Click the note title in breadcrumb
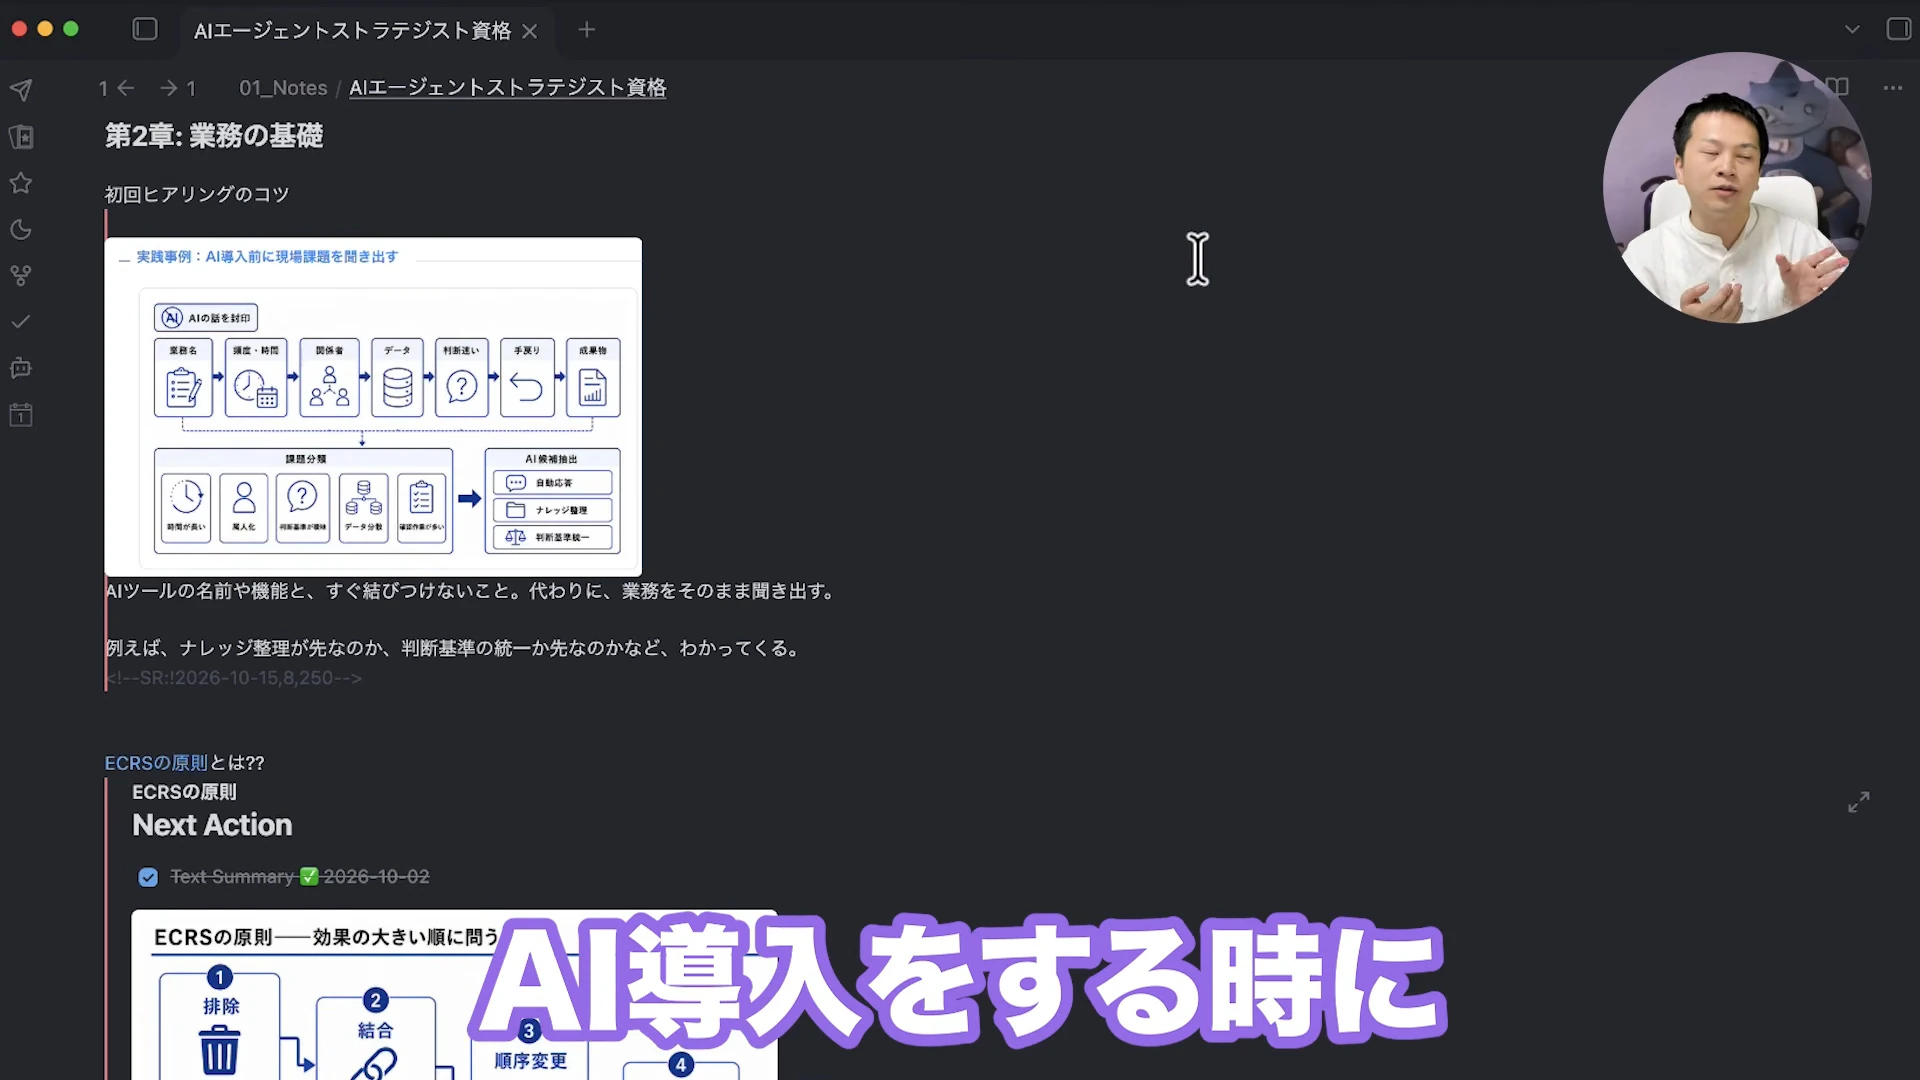The height and width of the screenshot is (1080, 1920). coord(507,88)
